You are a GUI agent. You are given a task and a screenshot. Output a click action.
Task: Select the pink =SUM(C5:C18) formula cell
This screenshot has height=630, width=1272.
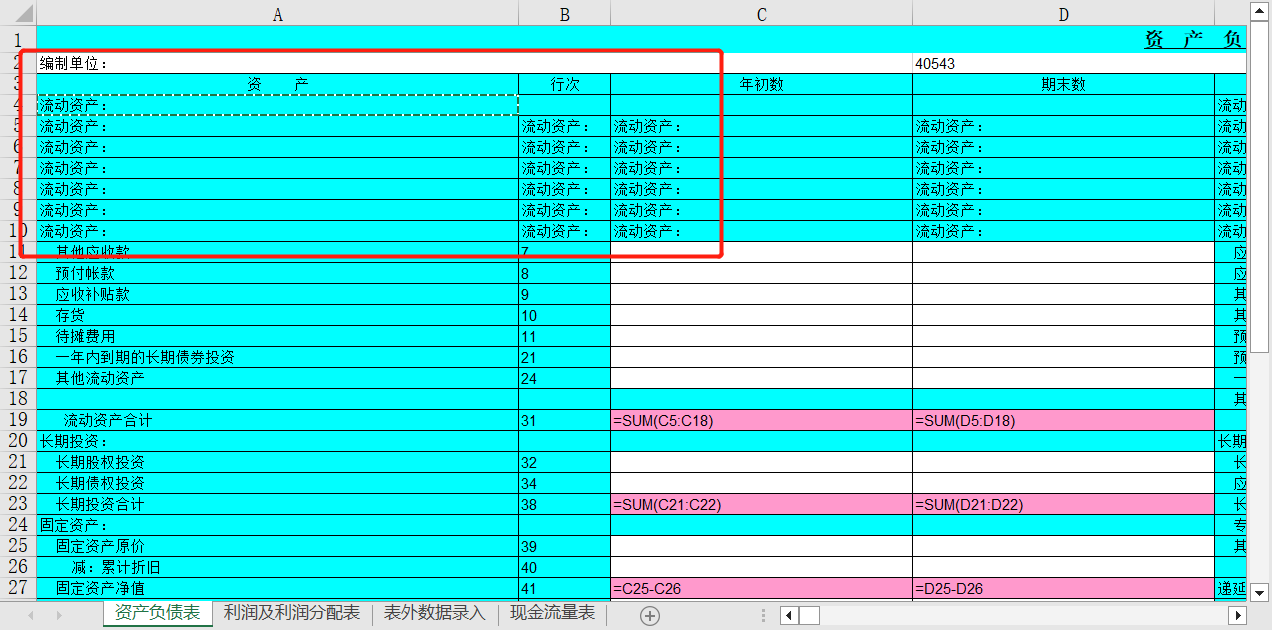761,420
